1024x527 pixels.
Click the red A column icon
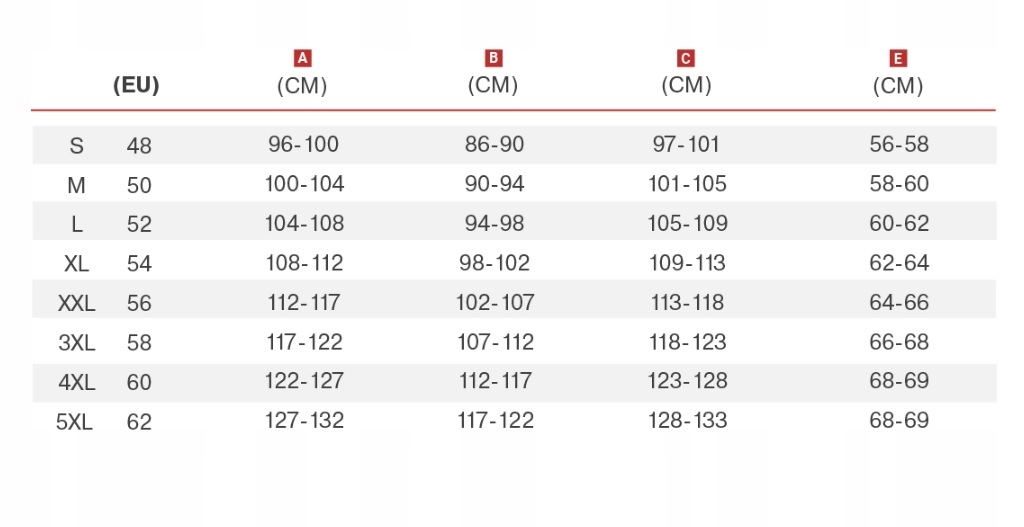click(x=303, y=58)
